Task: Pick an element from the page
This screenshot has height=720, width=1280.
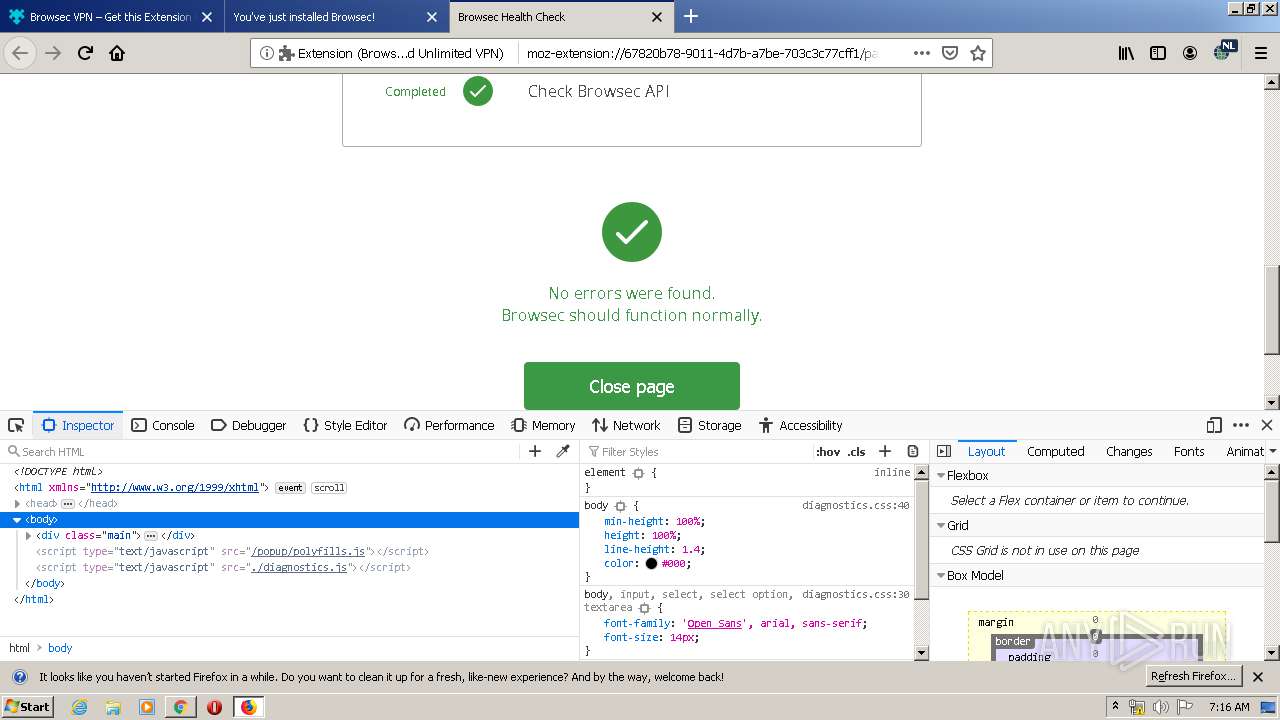Action: click(16, 425)
